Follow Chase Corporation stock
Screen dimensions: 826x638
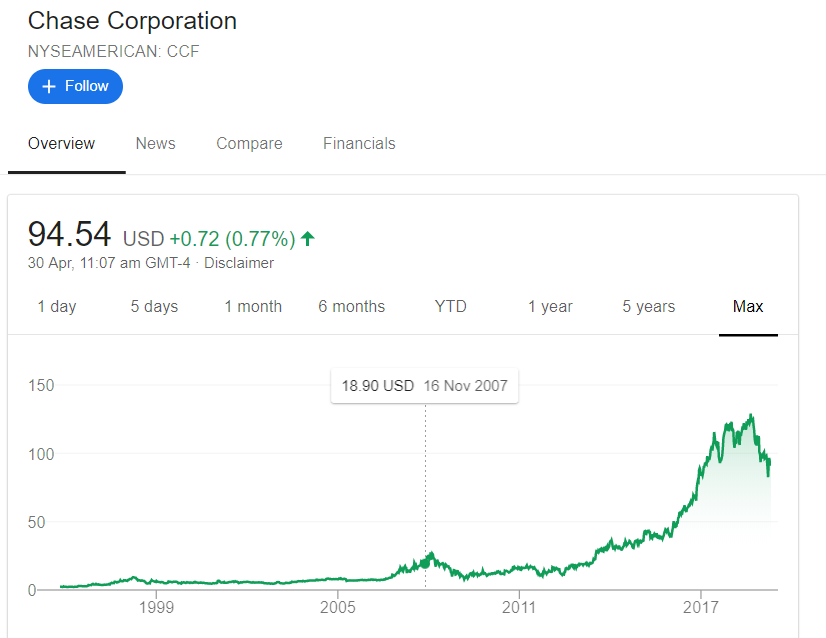75,87
